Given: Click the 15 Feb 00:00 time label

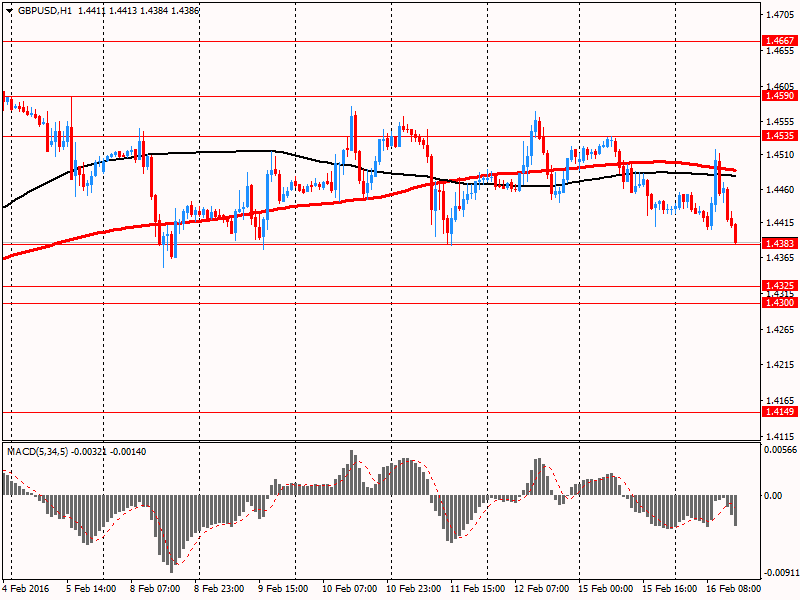Looking at the screenshot, I should (x=605, y=589).
